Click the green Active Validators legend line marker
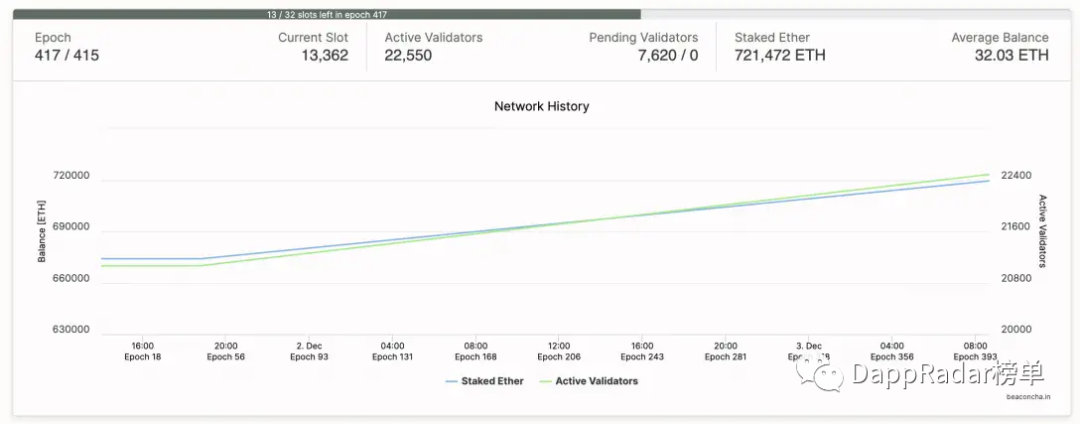This screenshot has width=1080, height=424. (546, 381)
